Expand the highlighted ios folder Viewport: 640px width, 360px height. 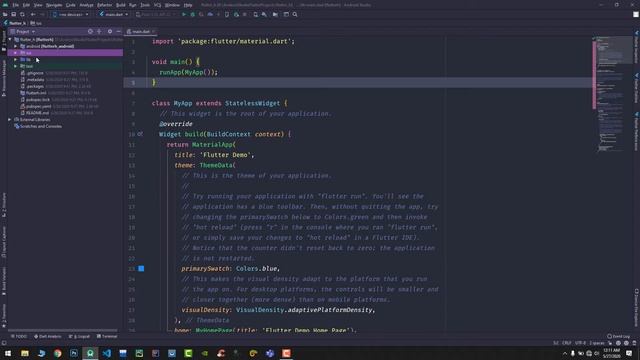(x=16, y=53)
